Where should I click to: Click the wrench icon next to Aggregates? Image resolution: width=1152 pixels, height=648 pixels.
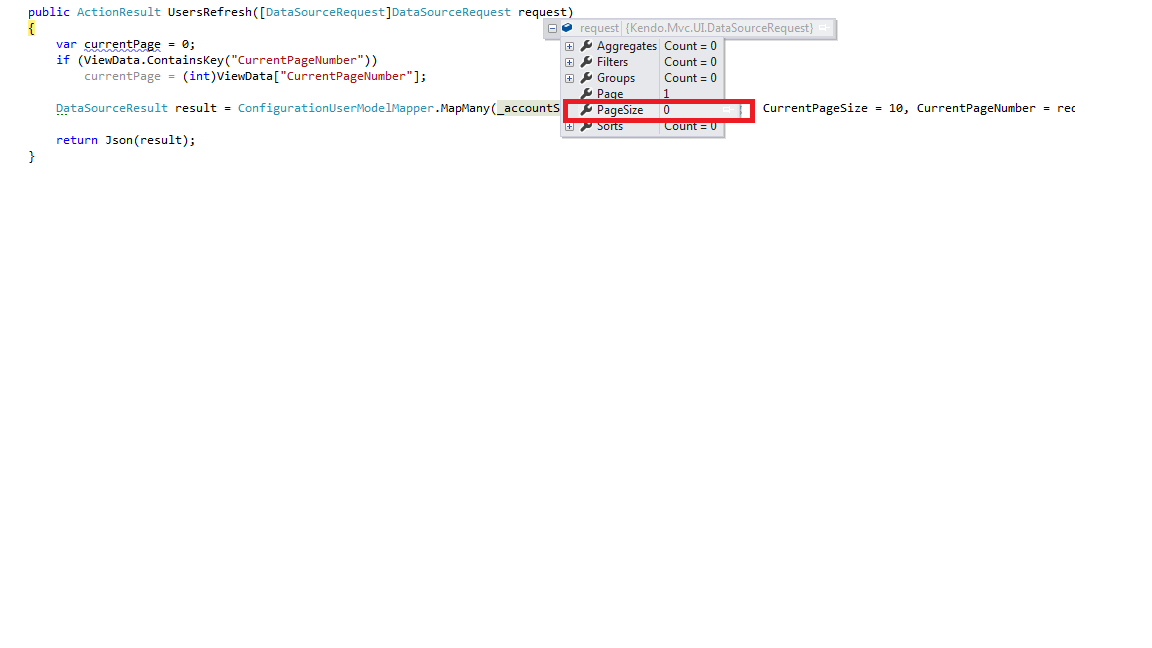coord(586,46)
